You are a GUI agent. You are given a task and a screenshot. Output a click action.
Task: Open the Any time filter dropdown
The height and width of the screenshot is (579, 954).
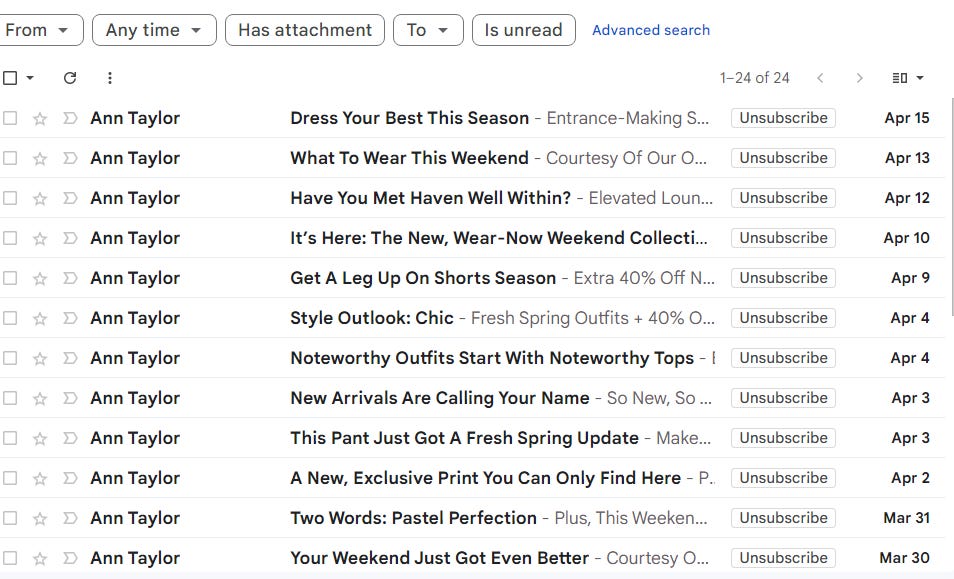click(154, 30)
